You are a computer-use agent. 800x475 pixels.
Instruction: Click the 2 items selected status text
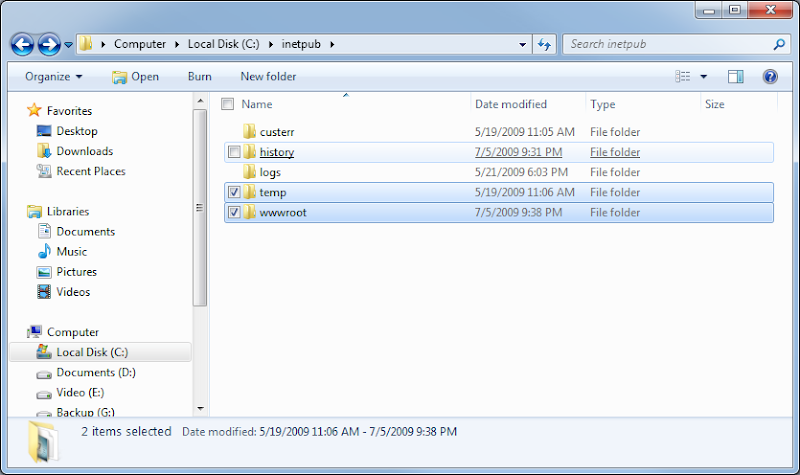(126, 432)
